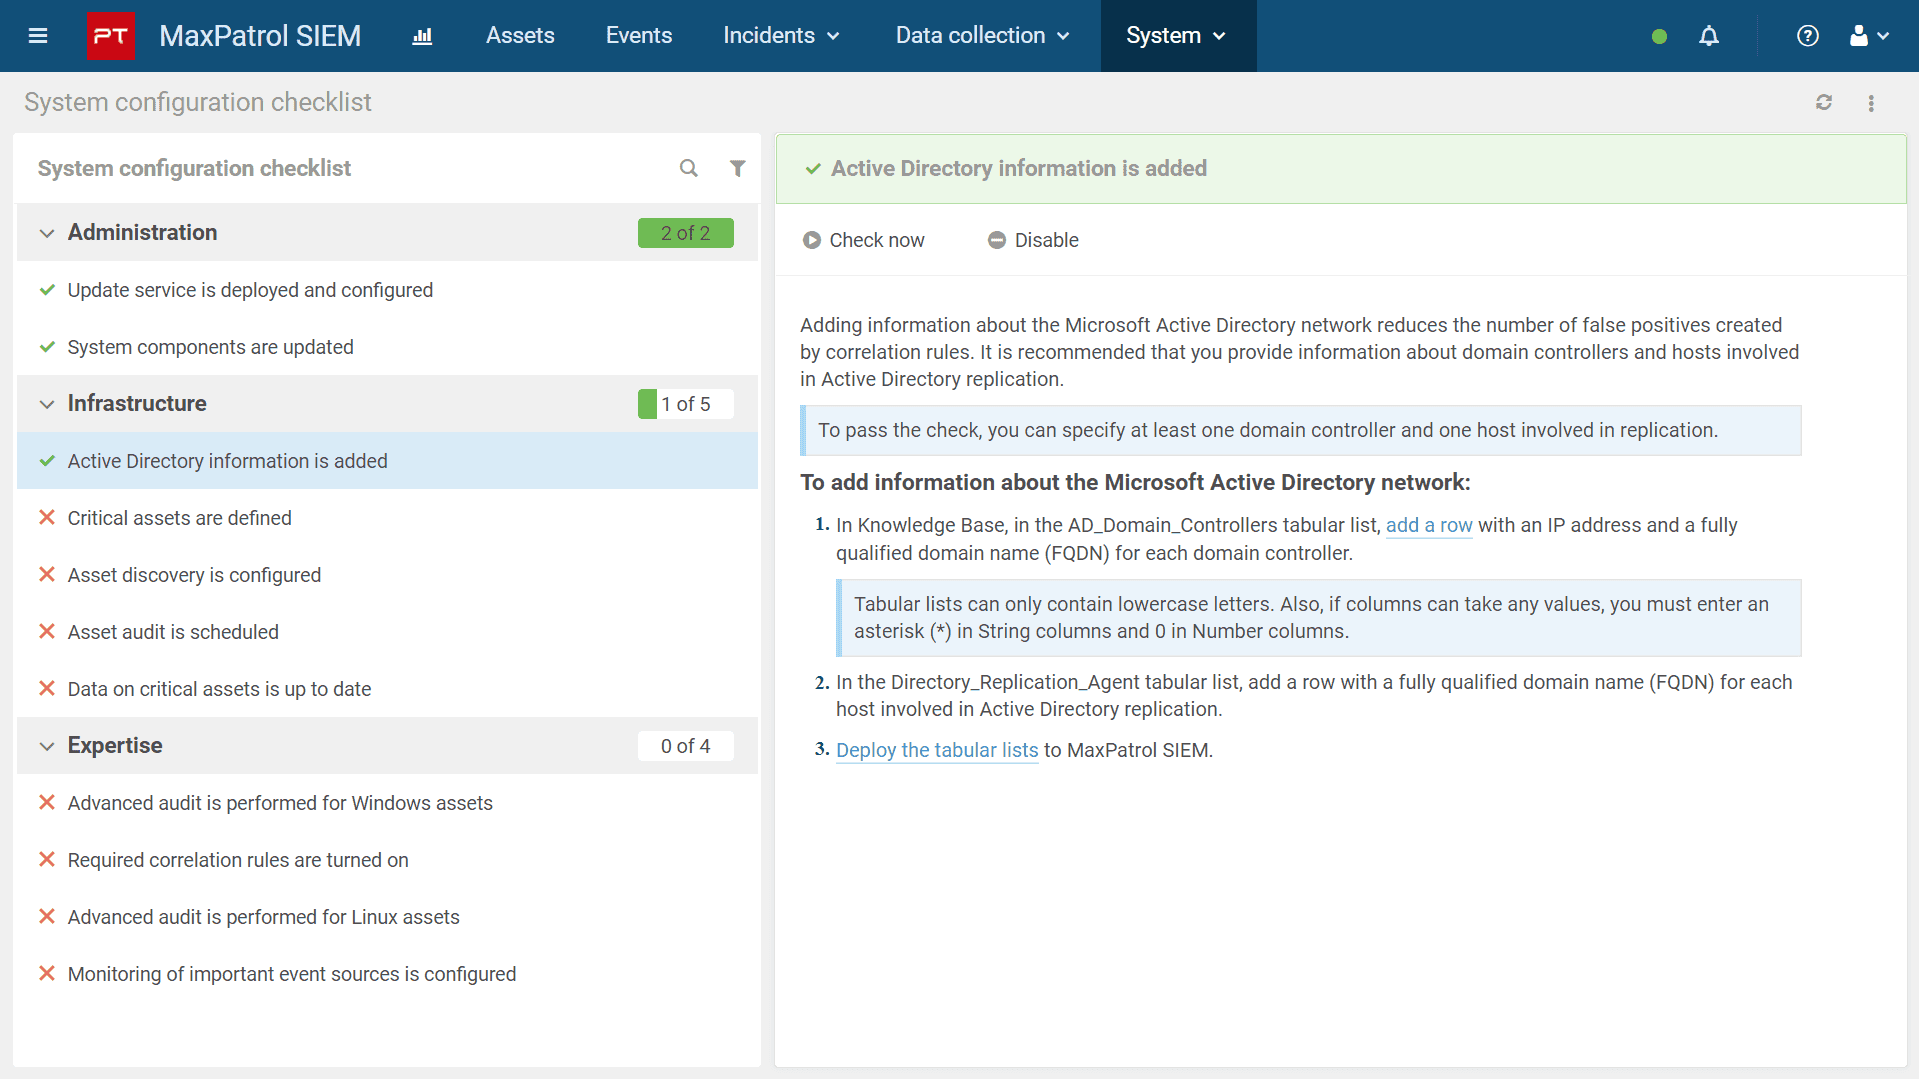Click the 'System configuration checklist' page heading
Image resolution: width=1919 pixels, height=1079 pixels.
198,102
